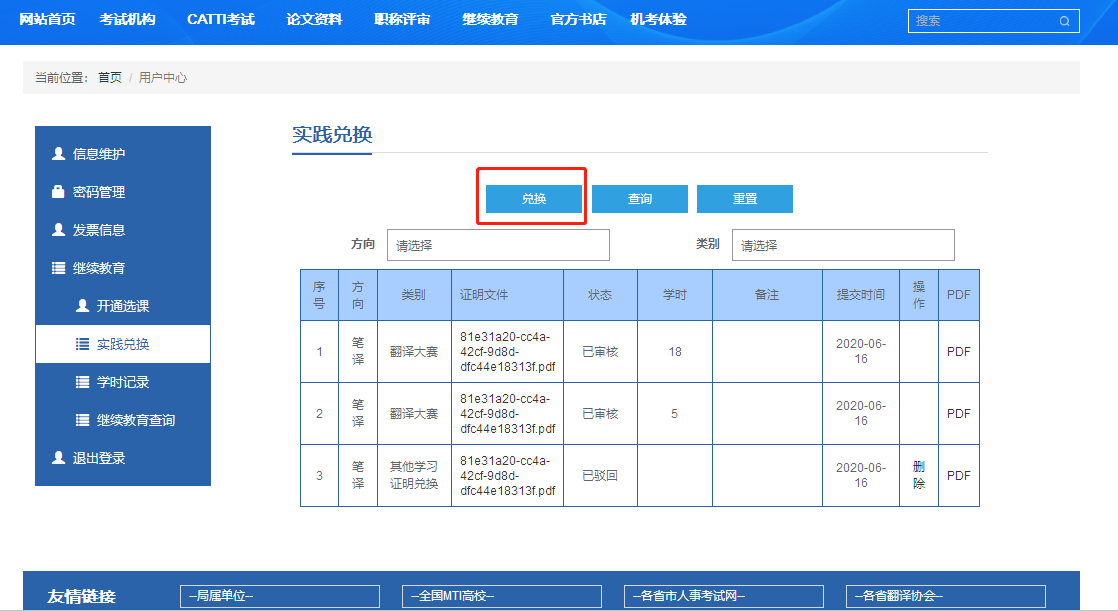1118x611 pixels.
Task: Click 首页 in the breadcrumb
Action: coord(110,78)
